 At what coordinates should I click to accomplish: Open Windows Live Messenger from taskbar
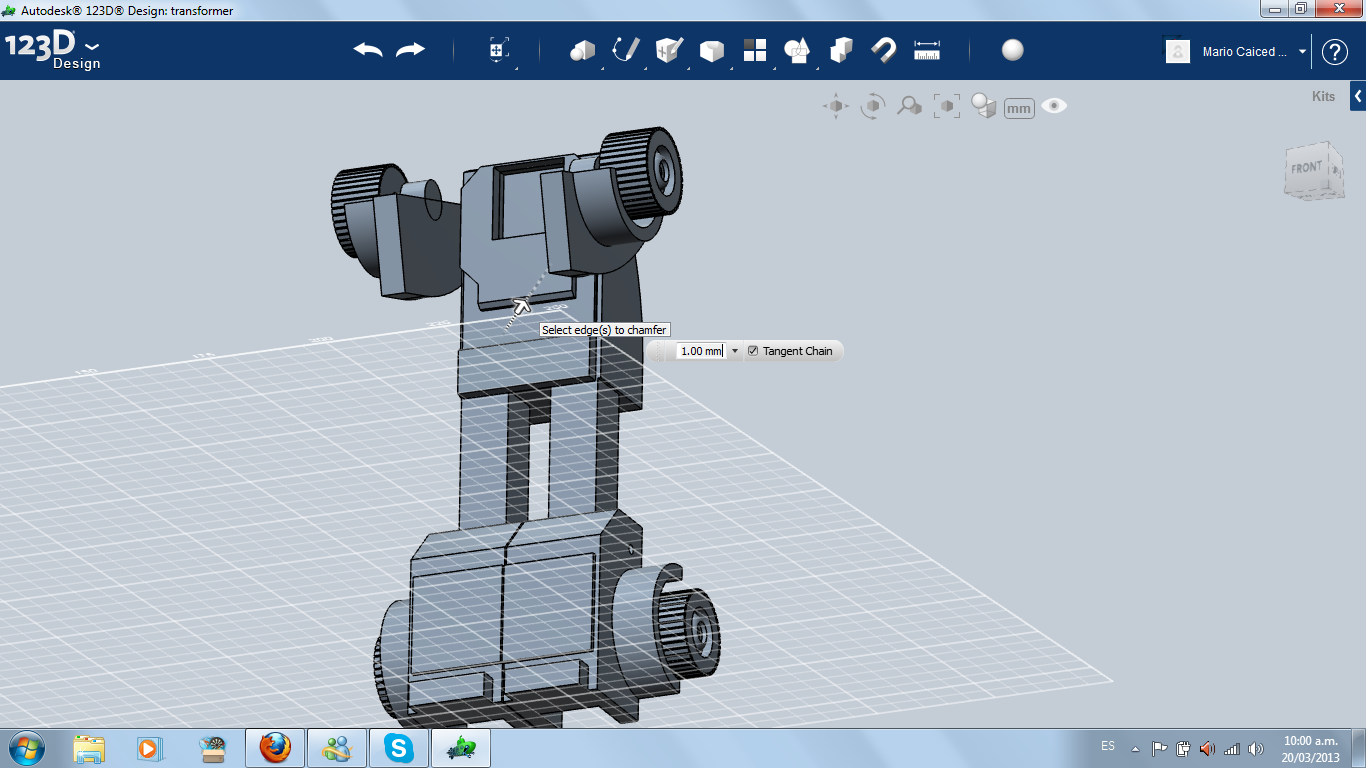(337, 748)
